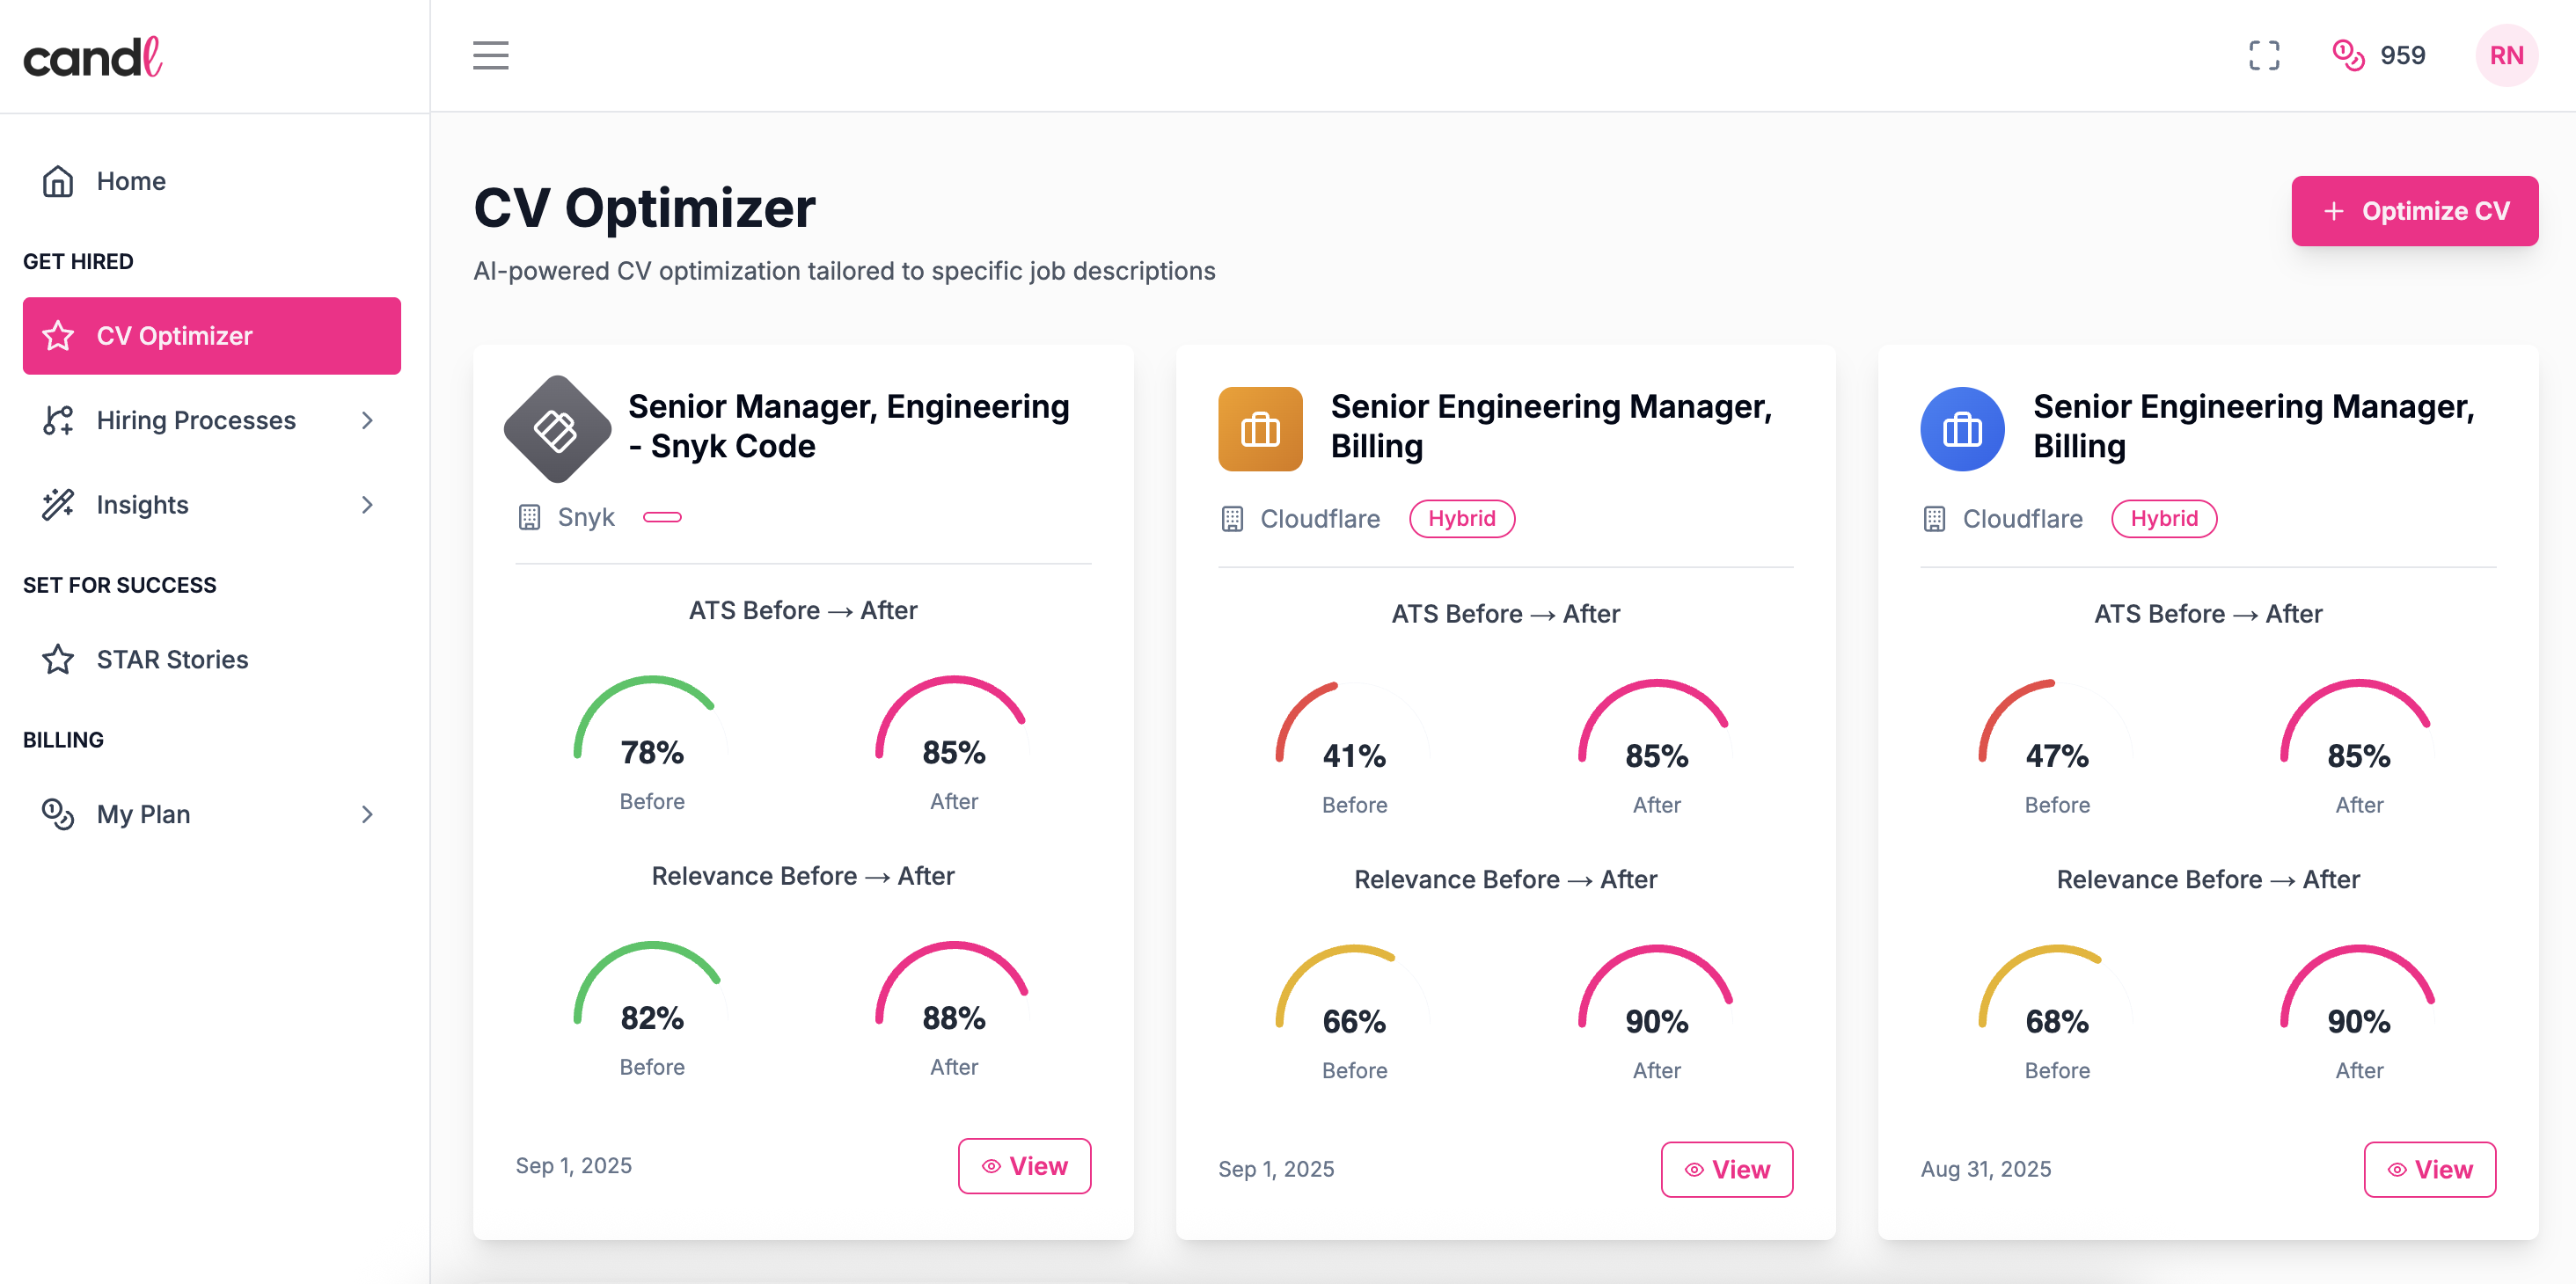The image size is (2576, 1284).
Task: Click the building icon next to Snyk label
Action: coord(529,517)
